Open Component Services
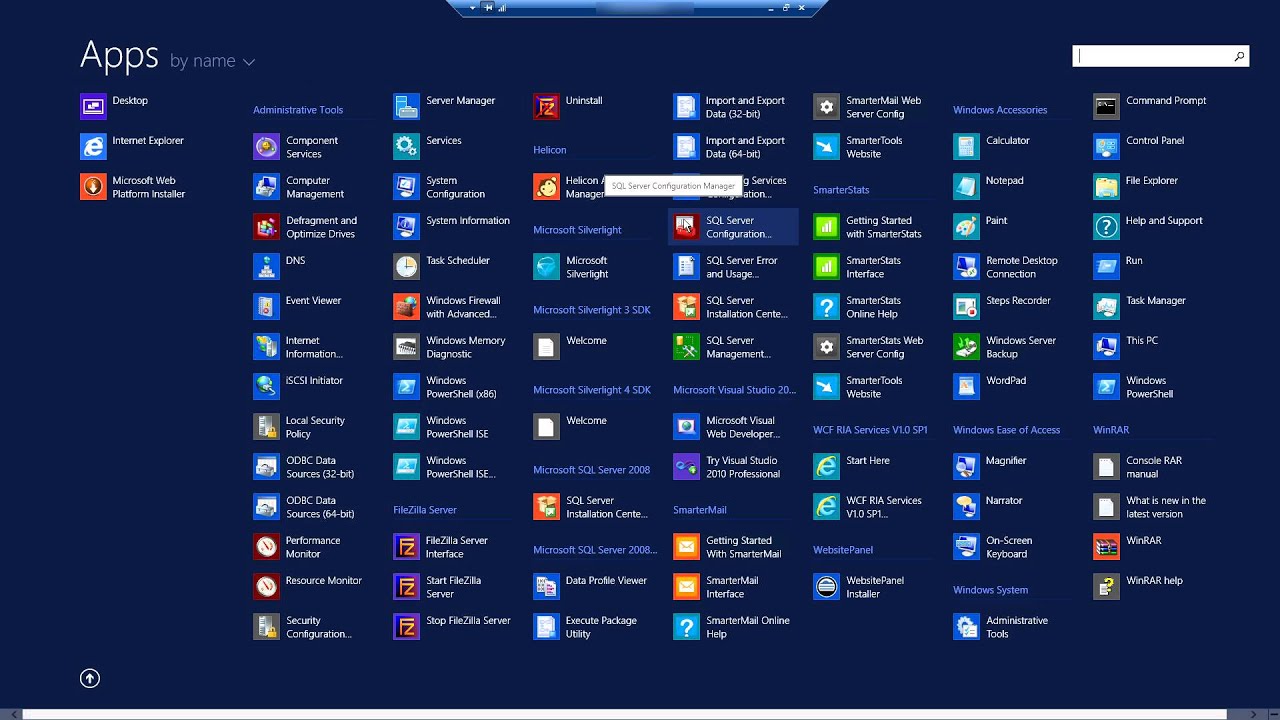1280x720 pixels. pyautogui.click(x=297, y=147)
